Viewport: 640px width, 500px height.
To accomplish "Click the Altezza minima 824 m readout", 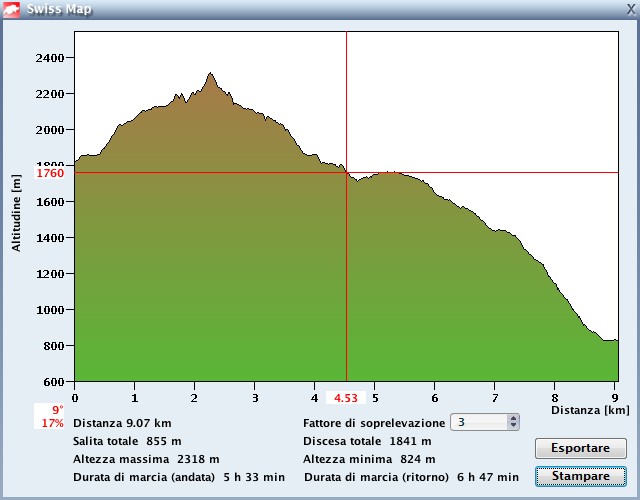I will 369,458.
